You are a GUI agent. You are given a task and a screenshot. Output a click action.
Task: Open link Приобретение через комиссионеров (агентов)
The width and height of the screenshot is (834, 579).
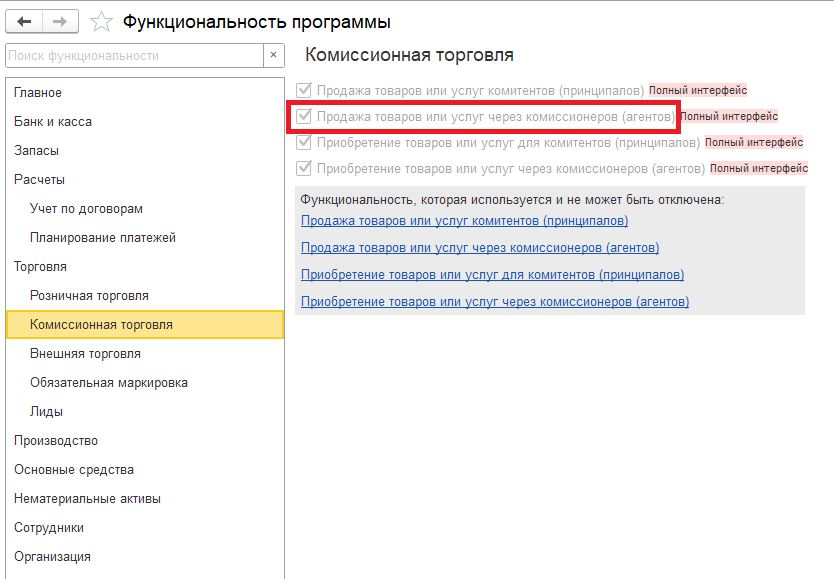pyautogui.click(x=495, y=301)
